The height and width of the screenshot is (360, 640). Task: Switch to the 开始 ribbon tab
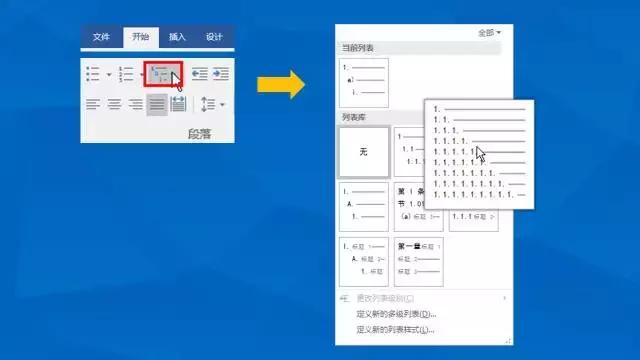(140, 37)
